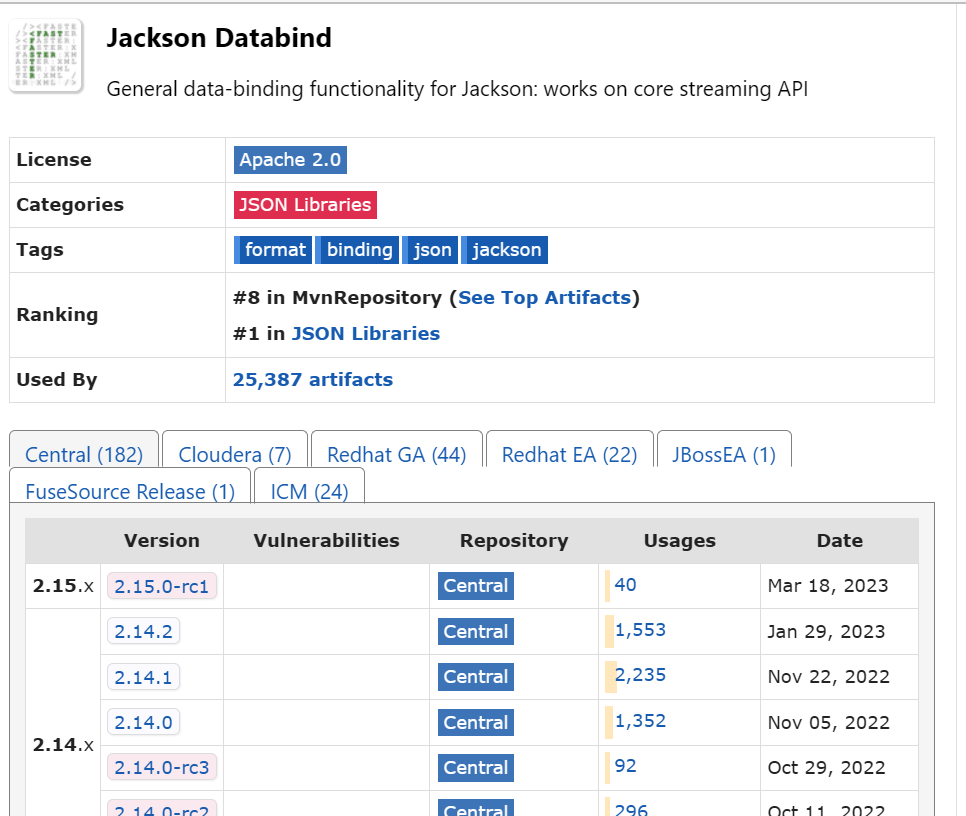Click Central badge in the 2.14.0 row
Image resolution: width=966 pixels, height=816 pixels.
(x=476, y=723)
